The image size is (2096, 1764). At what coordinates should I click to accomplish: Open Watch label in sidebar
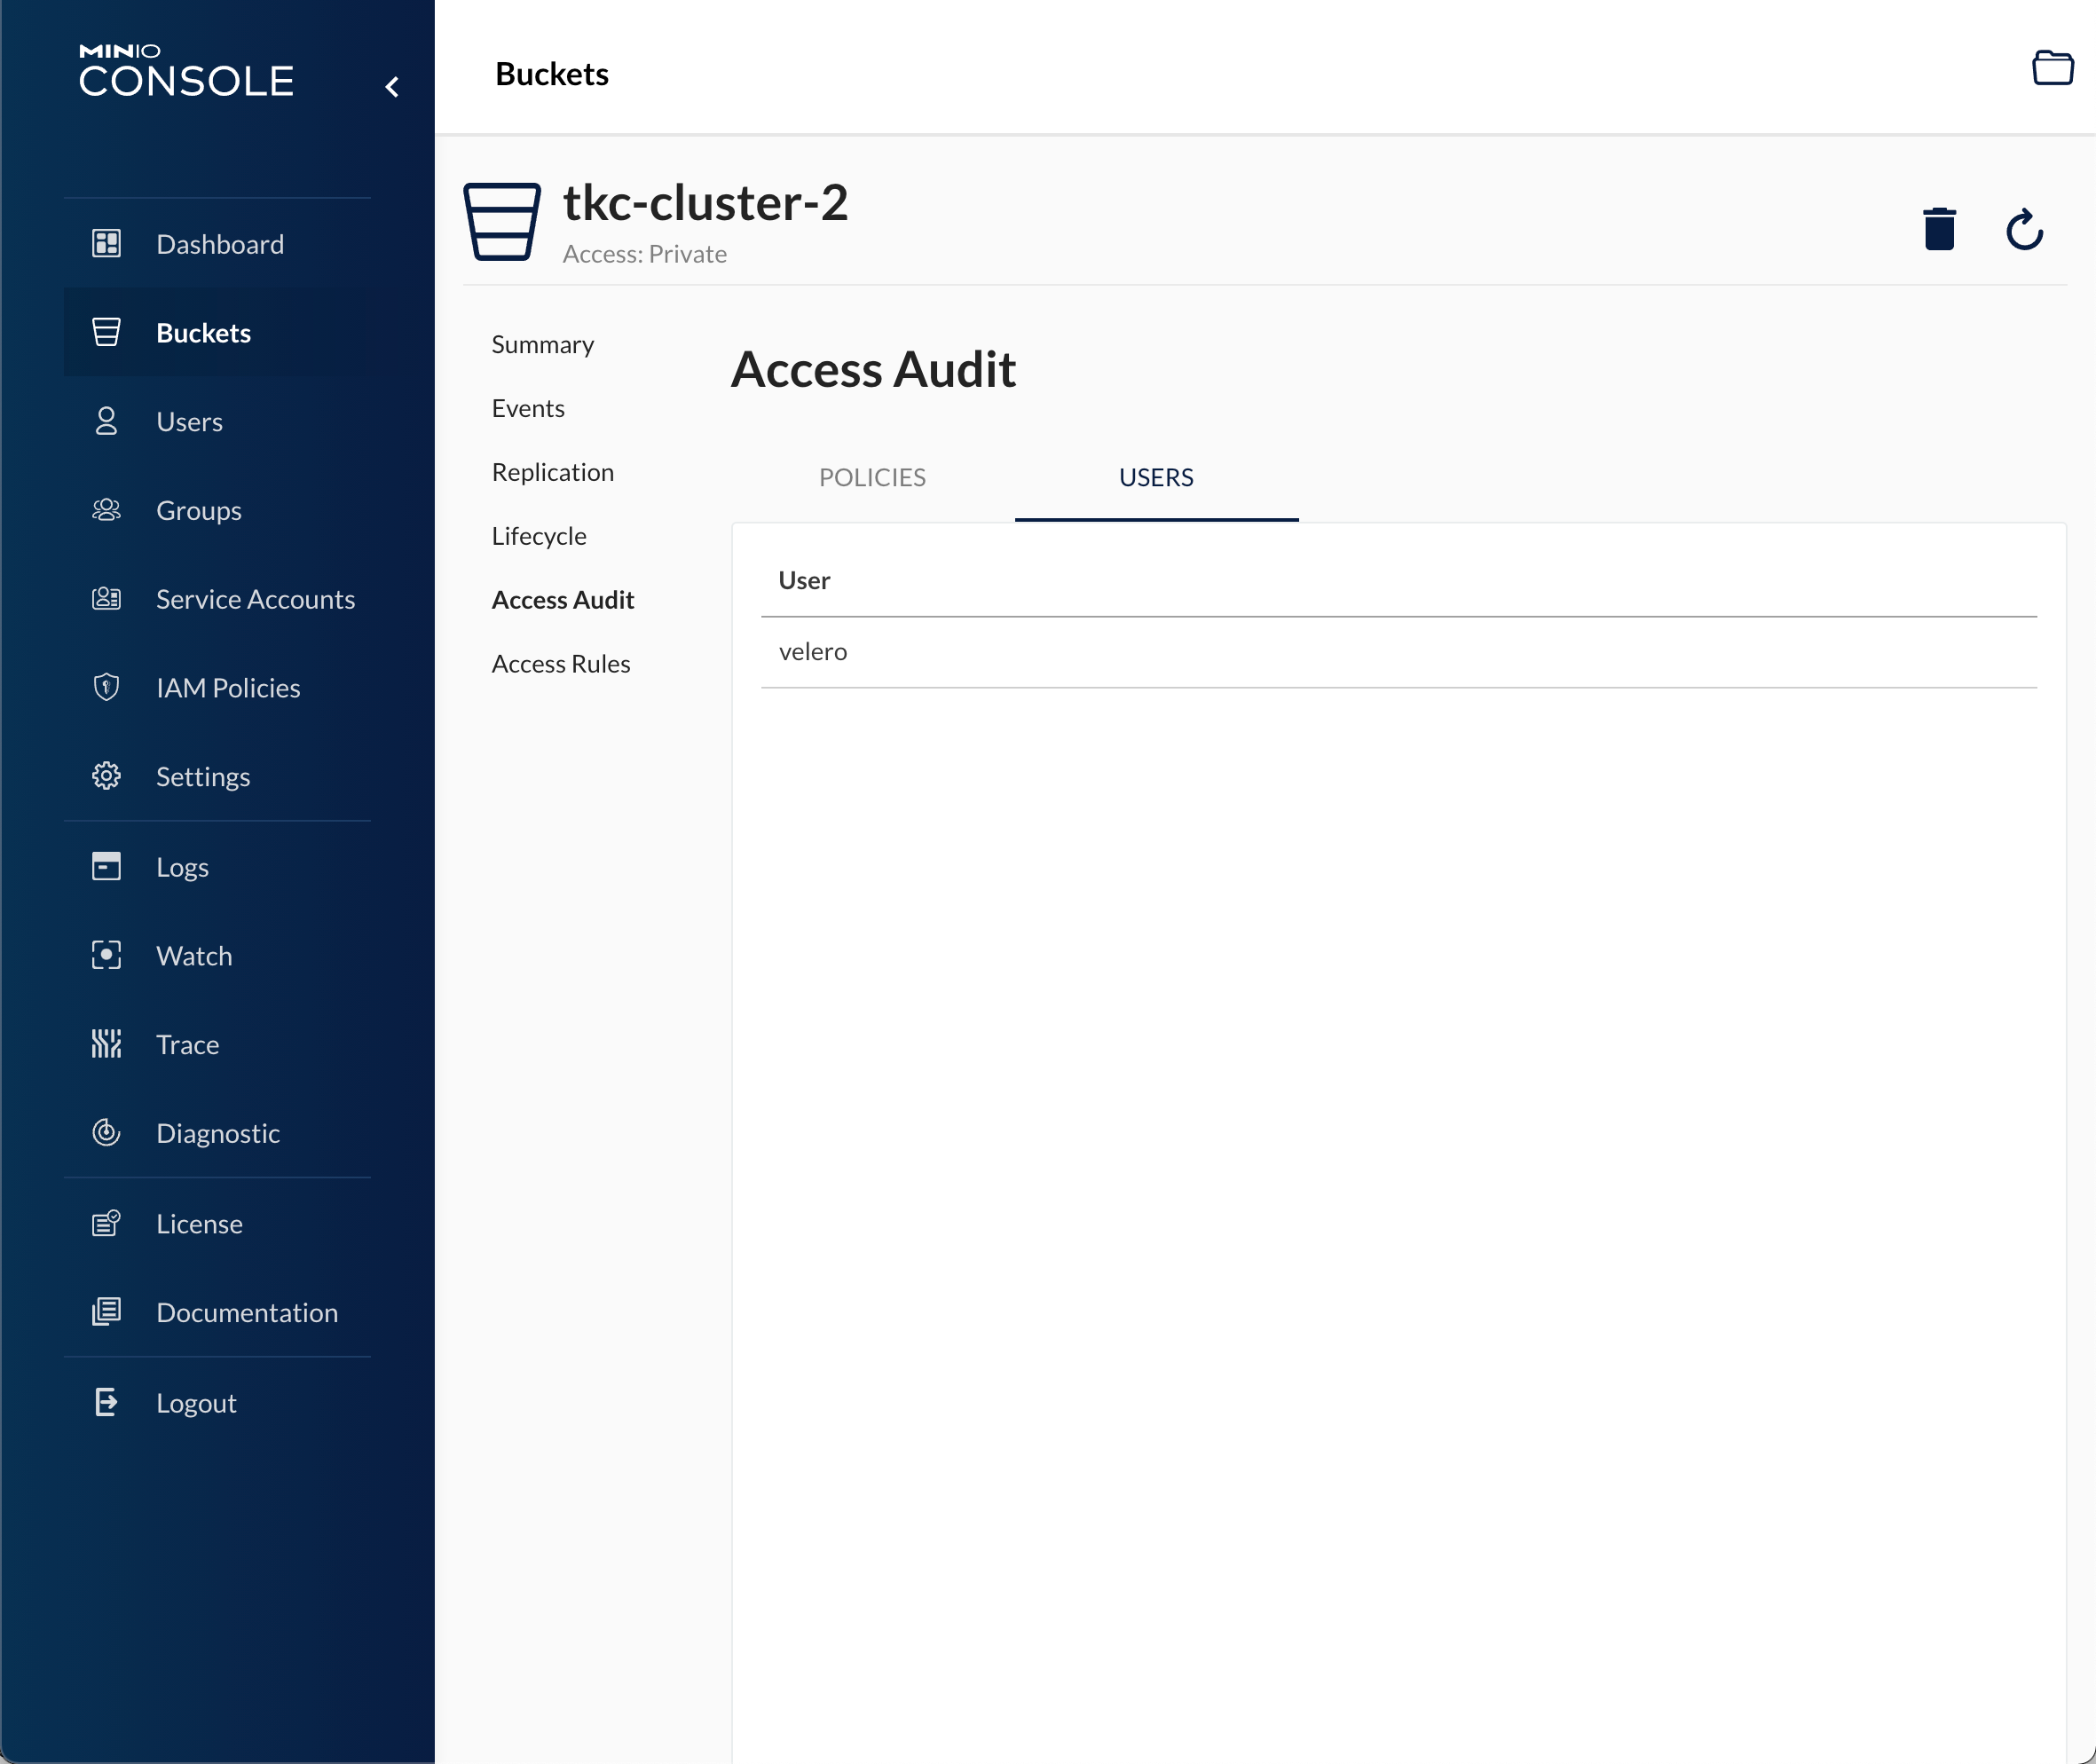click(194, 956)
